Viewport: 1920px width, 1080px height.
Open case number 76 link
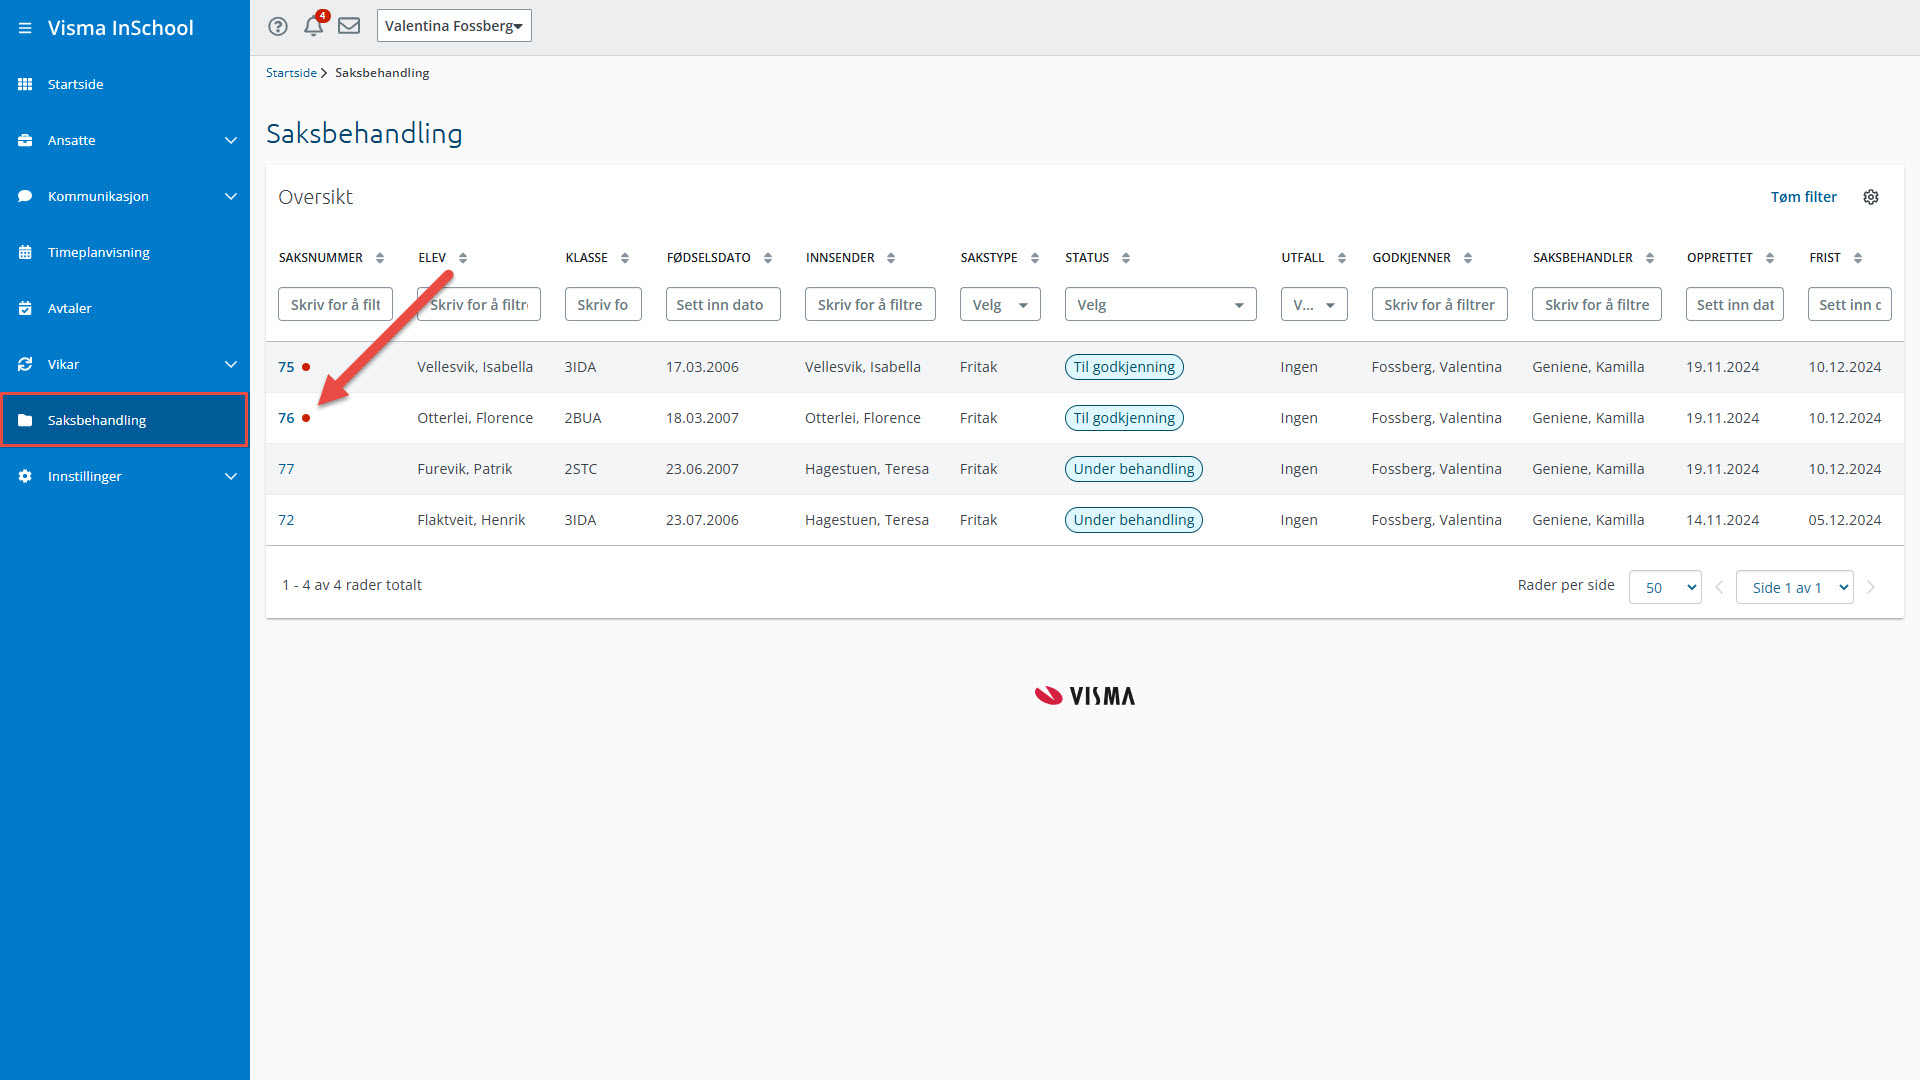click(286, 418)
